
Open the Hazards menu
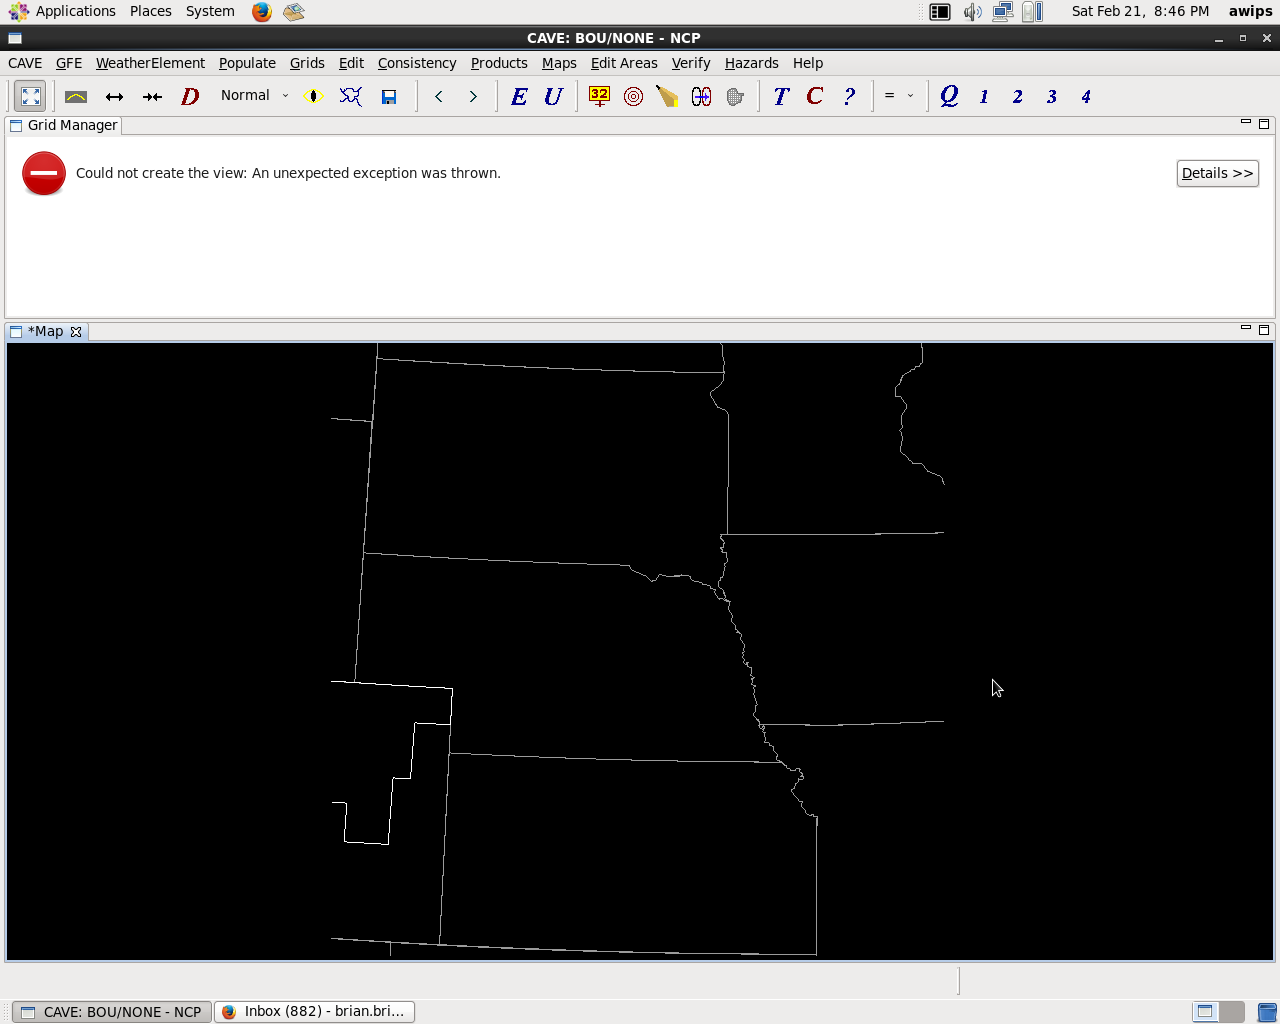pyautogui.click(x=751, y=63)
